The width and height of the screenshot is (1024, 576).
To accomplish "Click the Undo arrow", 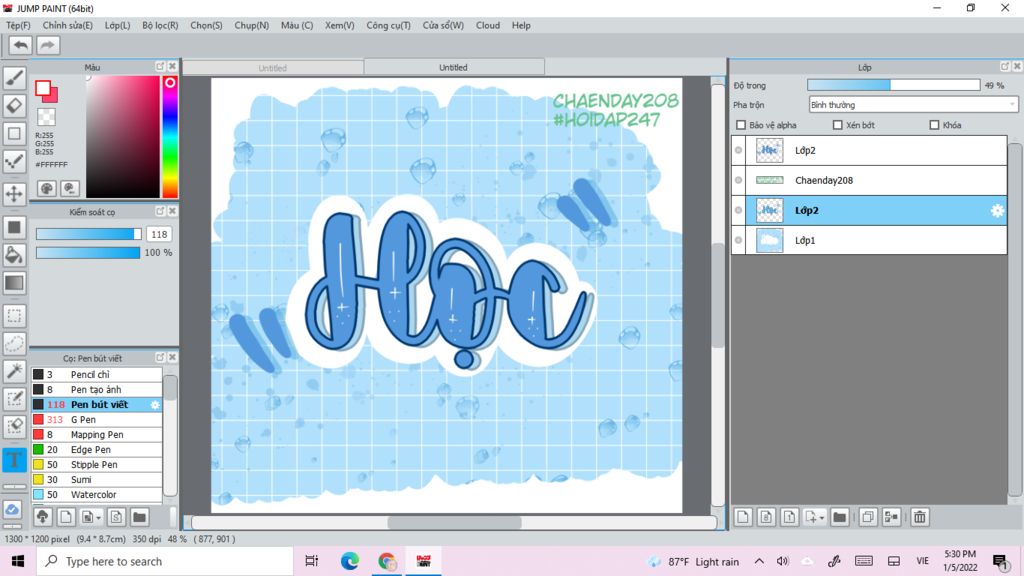I will tap(21, 45).
